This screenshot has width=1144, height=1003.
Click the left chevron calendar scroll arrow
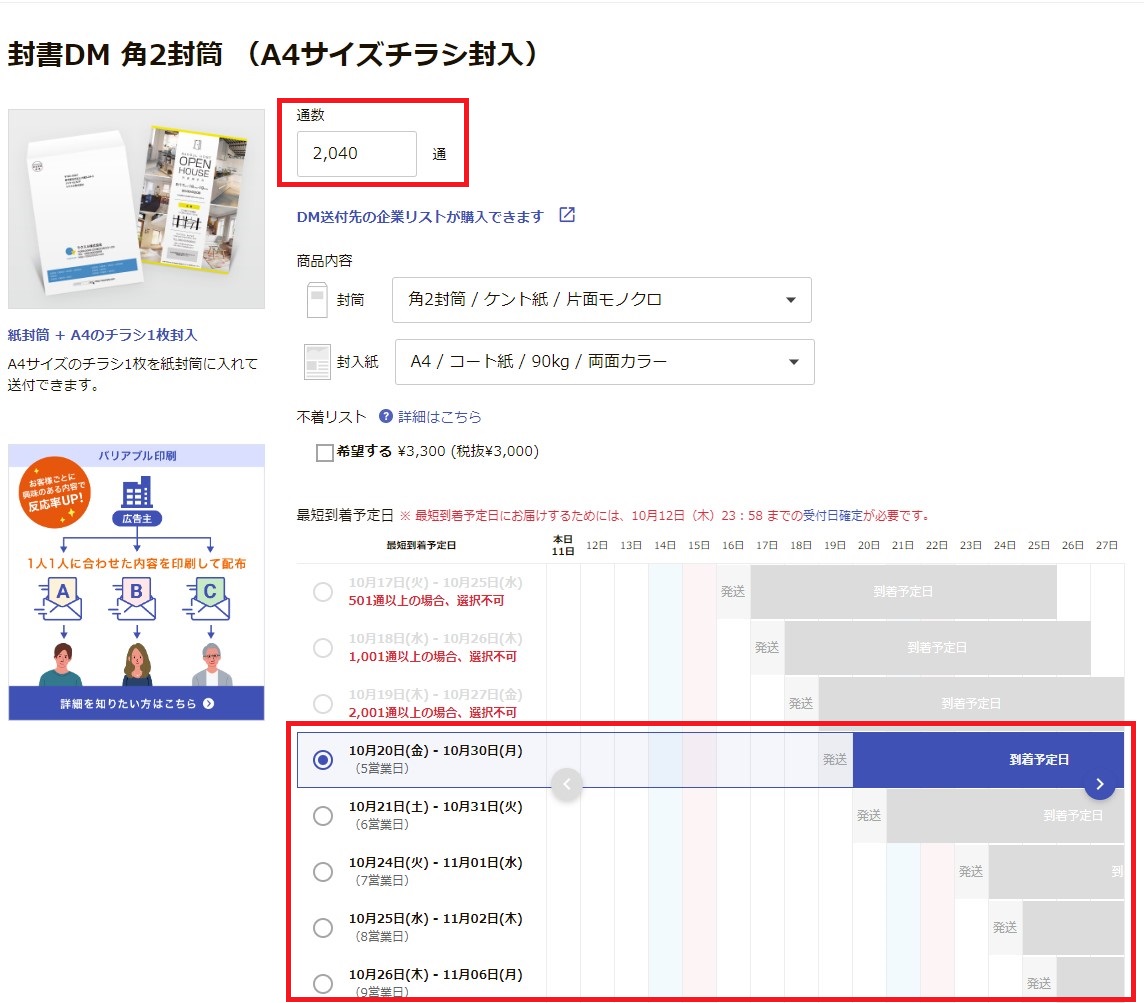coord(567,785)
